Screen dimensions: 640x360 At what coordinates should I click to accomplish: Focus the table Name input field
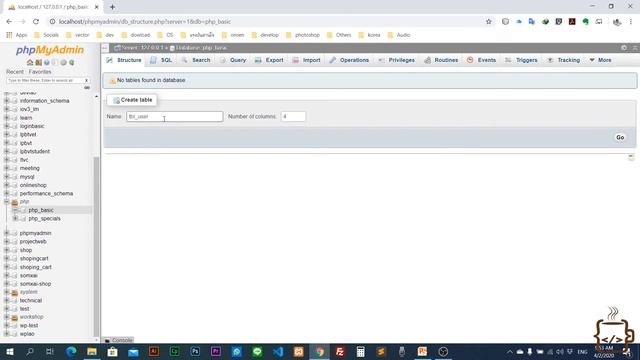click(x=175, y=117)
